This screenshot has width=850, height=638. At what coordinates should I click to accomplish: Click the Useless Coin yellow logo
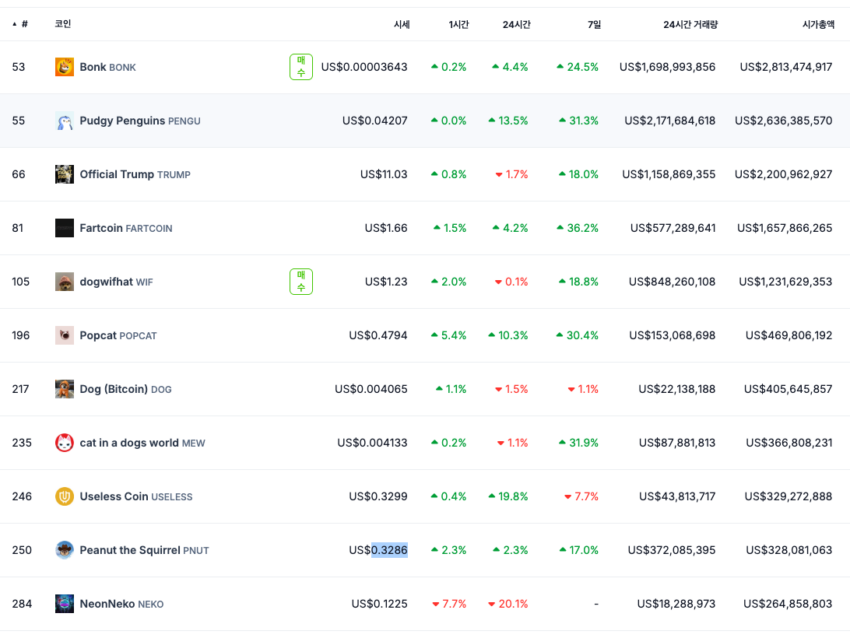point(64,497)
